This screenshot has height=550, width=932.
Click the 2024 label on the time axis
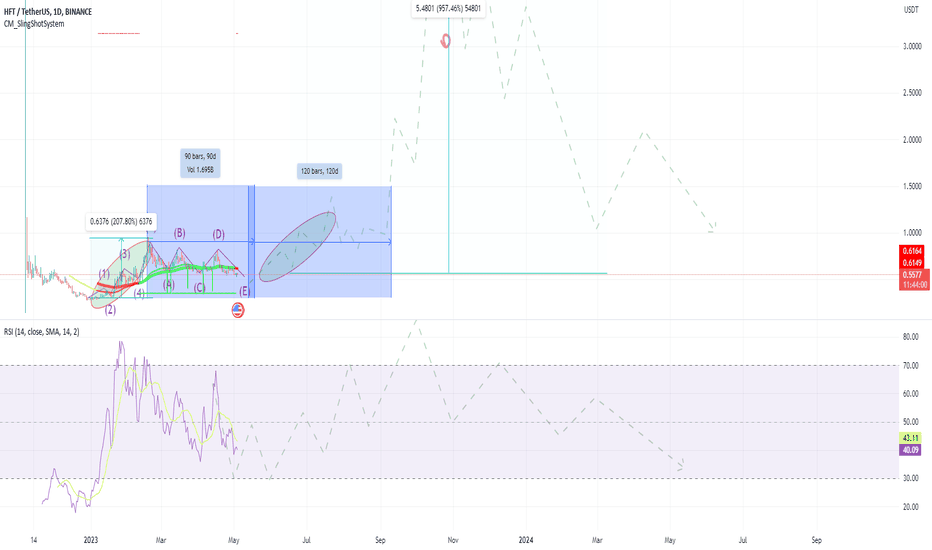pyautogui.click(x=526, y=540)
